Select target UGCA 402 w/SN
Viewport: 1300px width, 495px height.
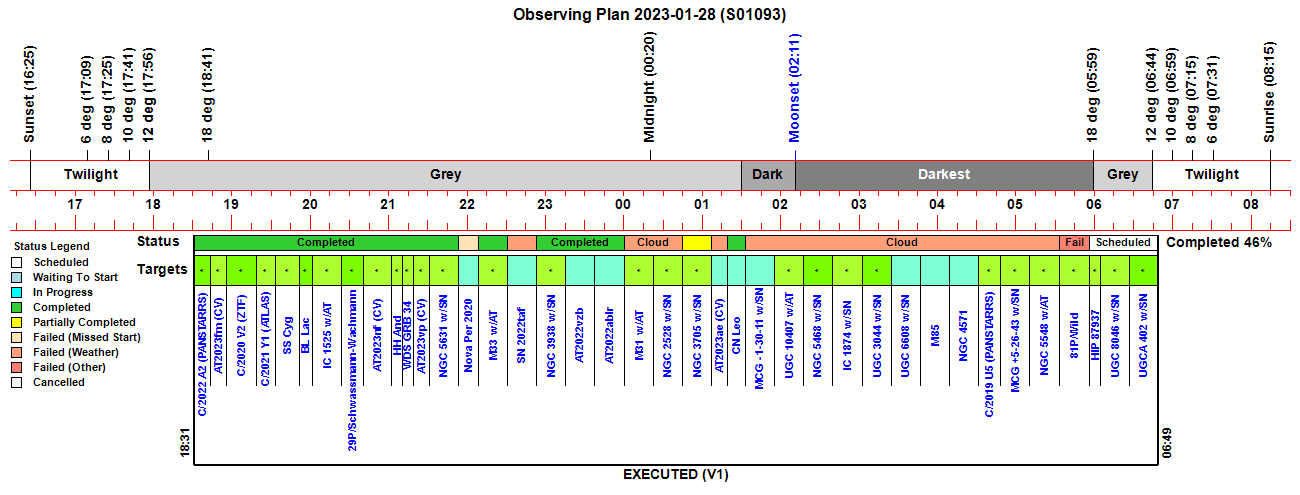click(x=1143, y=333)
